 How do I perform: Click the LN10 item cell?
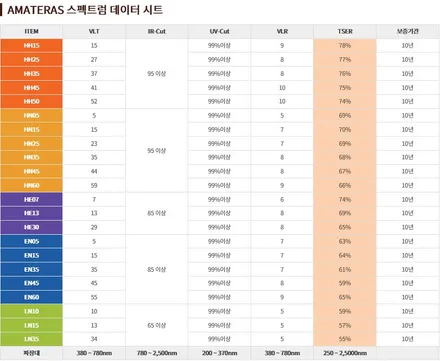(31, 311)
